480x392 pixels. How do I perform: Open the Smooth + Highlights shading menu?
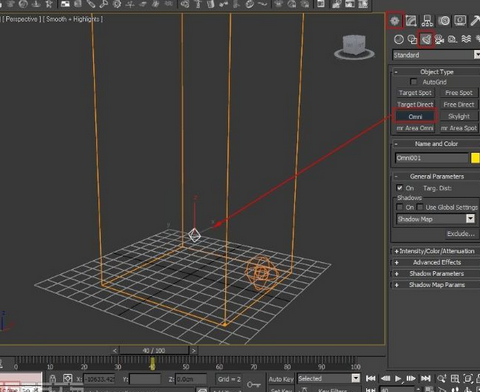(73, 19)
